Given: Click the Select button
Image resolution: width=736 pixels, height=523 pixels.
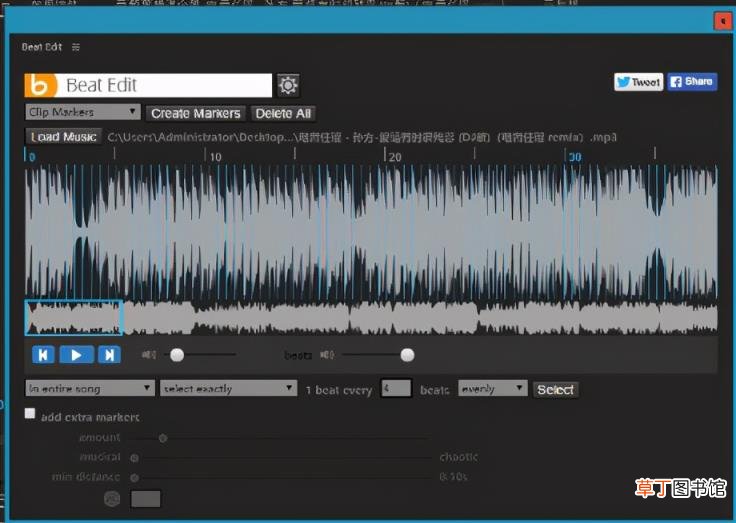Looking at the screenshot, I should click(555, 390).
